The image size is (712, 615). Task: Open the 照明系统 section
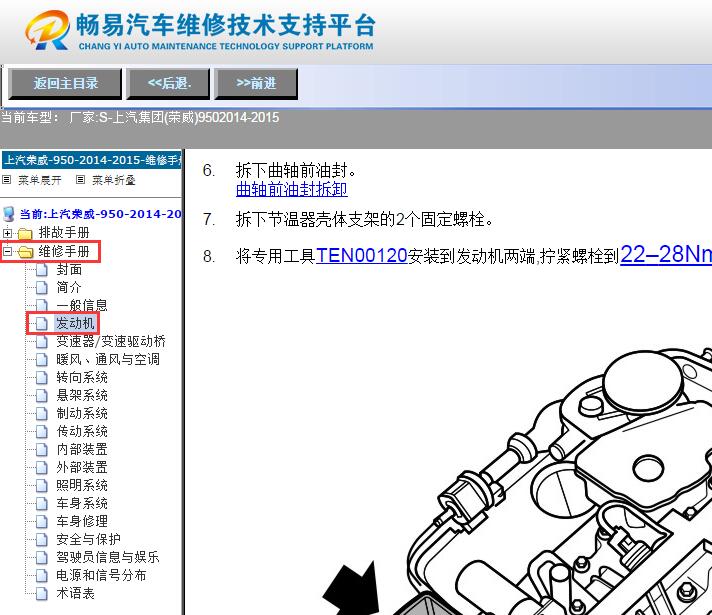pyautogui.click(x=82, y=485)
